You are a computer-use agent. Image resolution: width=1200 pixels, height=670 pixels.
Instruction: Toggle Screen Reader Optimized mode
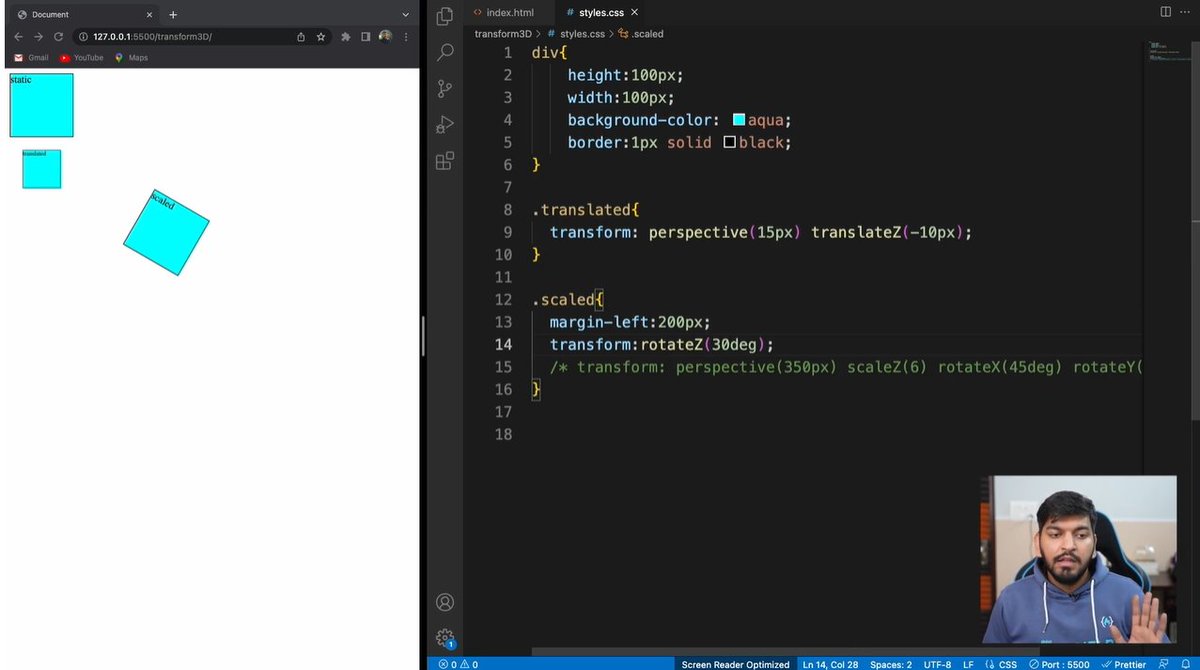pos(735,663)
